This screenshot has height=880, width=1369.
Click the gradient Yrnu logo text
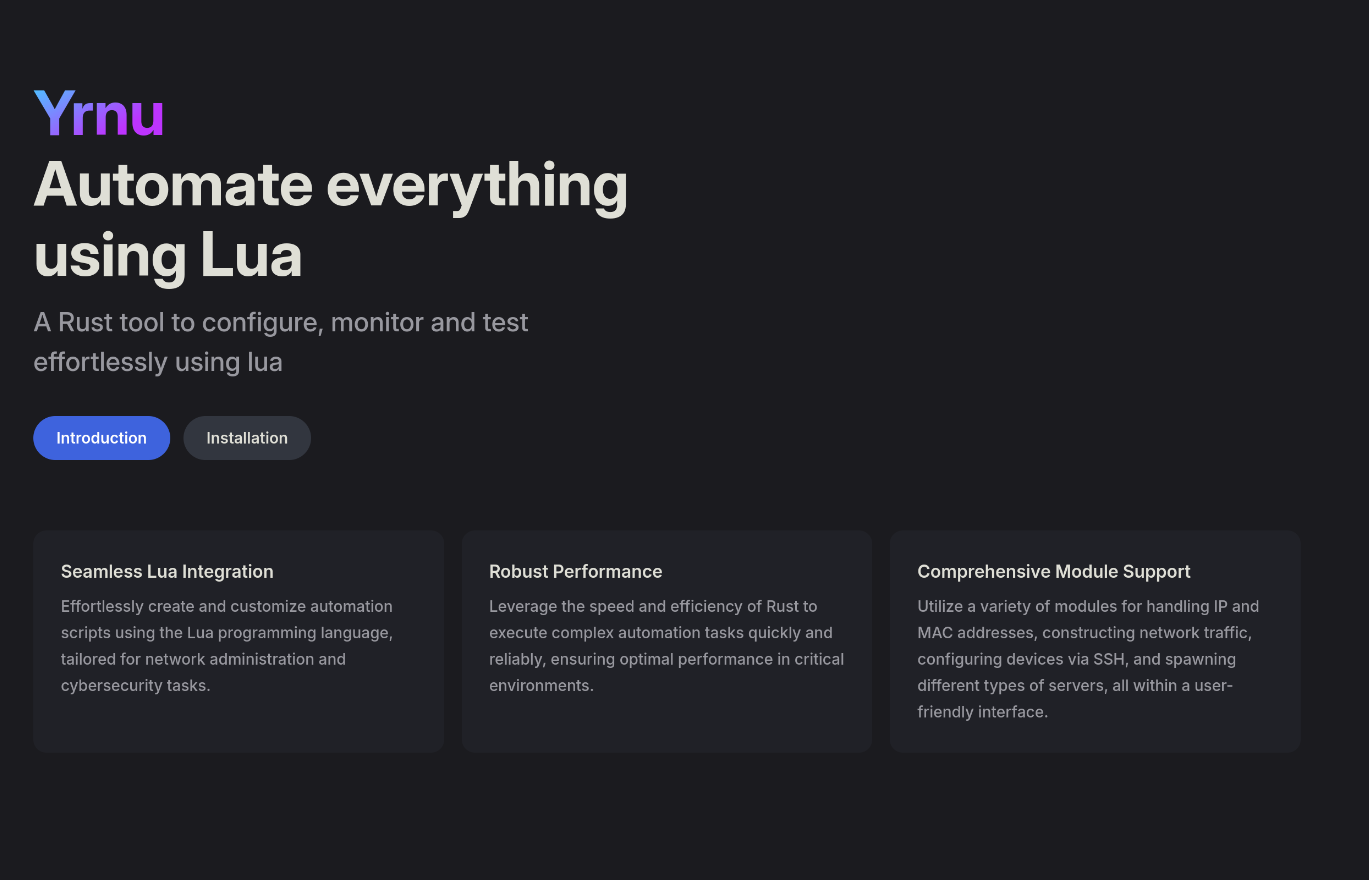tap(99, 114)
